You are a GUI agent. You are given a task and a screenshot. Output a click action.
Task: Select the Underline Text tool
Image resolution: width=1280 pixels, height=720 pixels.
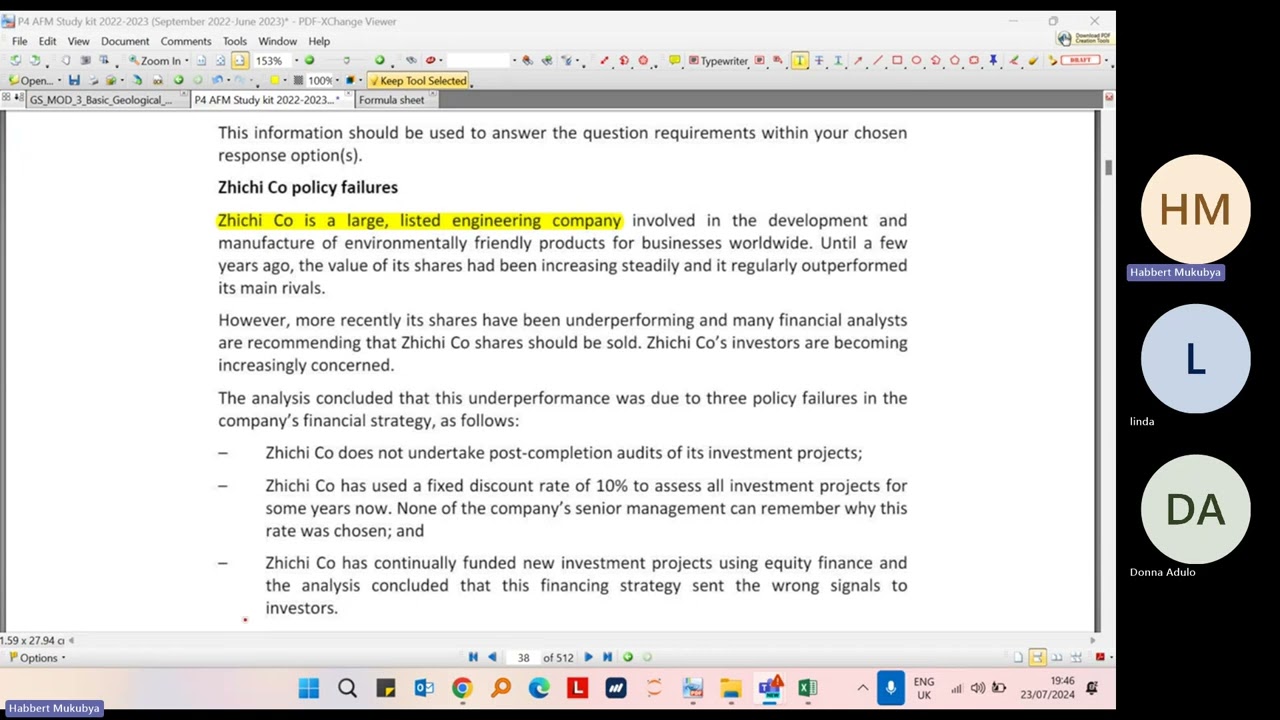click(x=838, y=61)
